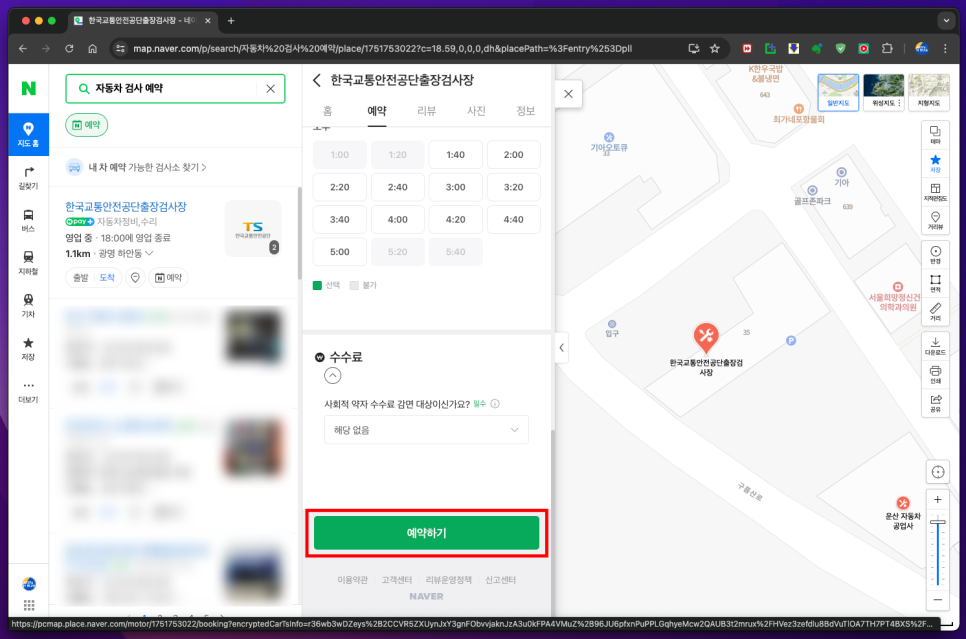Open the 한국교통안전공단출장검사장 result title

(126, 206)
